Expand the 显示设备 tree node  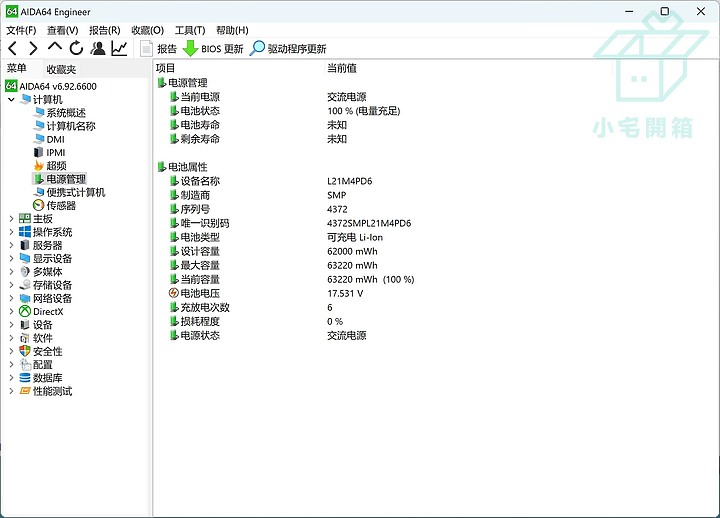pos(11,259)
